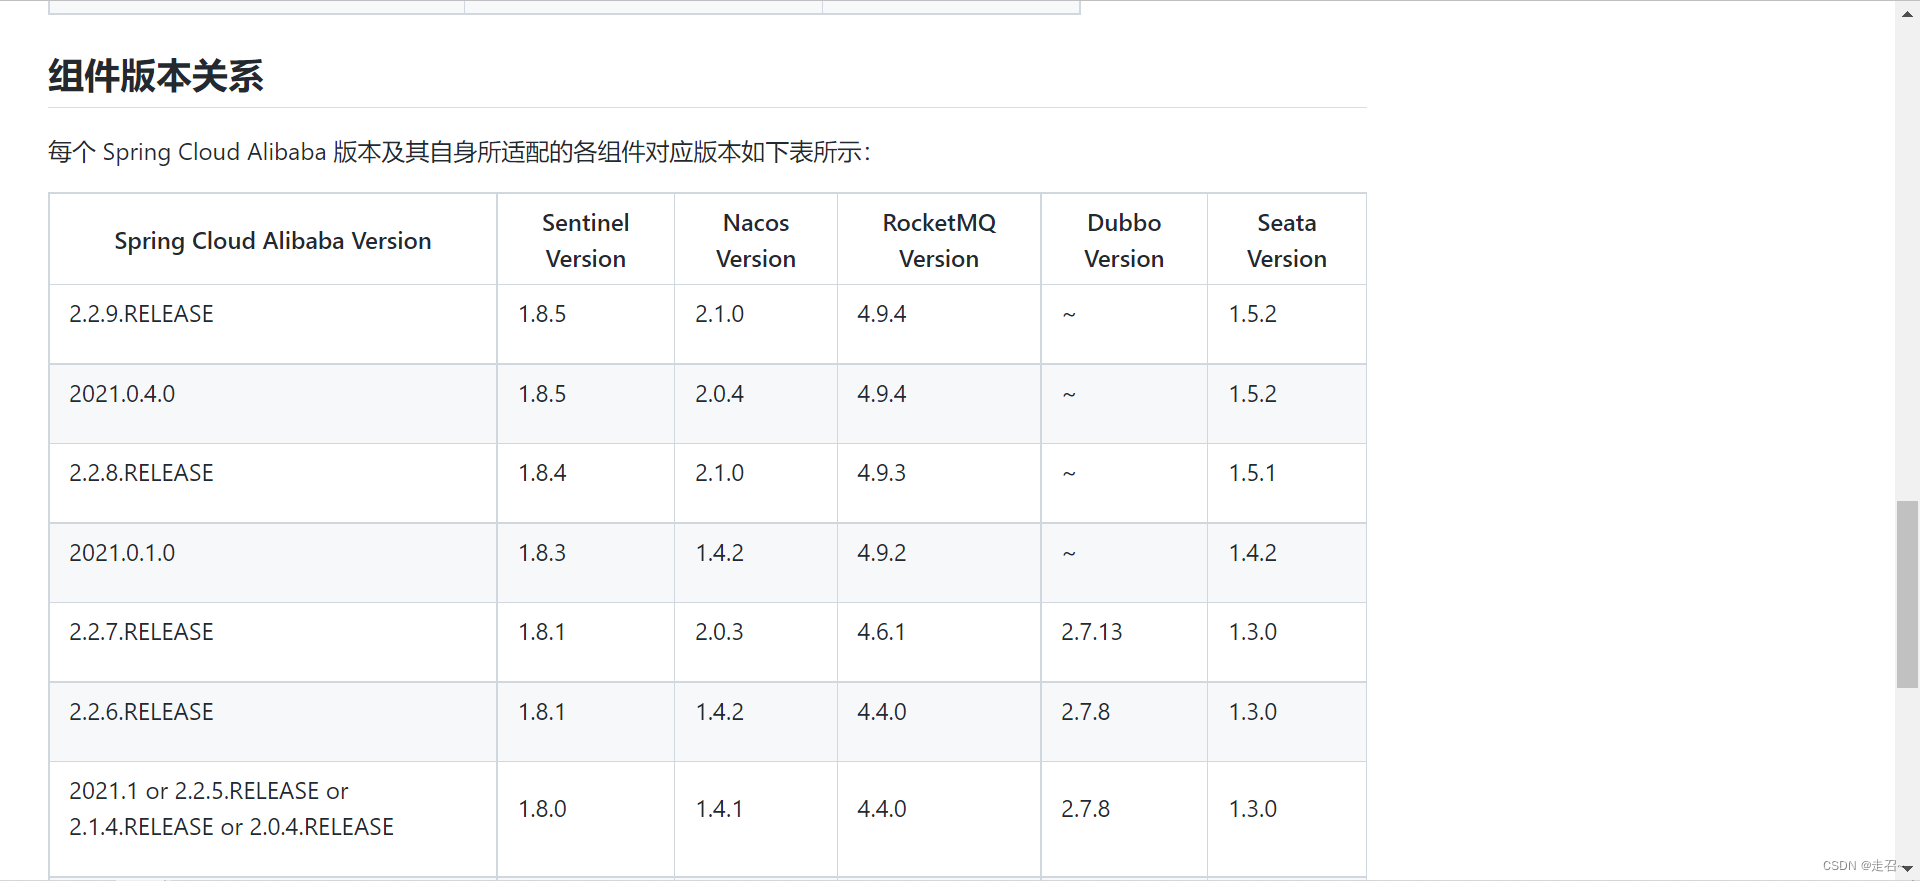The width and height of the screenshot is (1920, 881).
Task: Click Nacos 2.0.3 in 2.2.7.RELEASE row
Action: pos(719,632)
